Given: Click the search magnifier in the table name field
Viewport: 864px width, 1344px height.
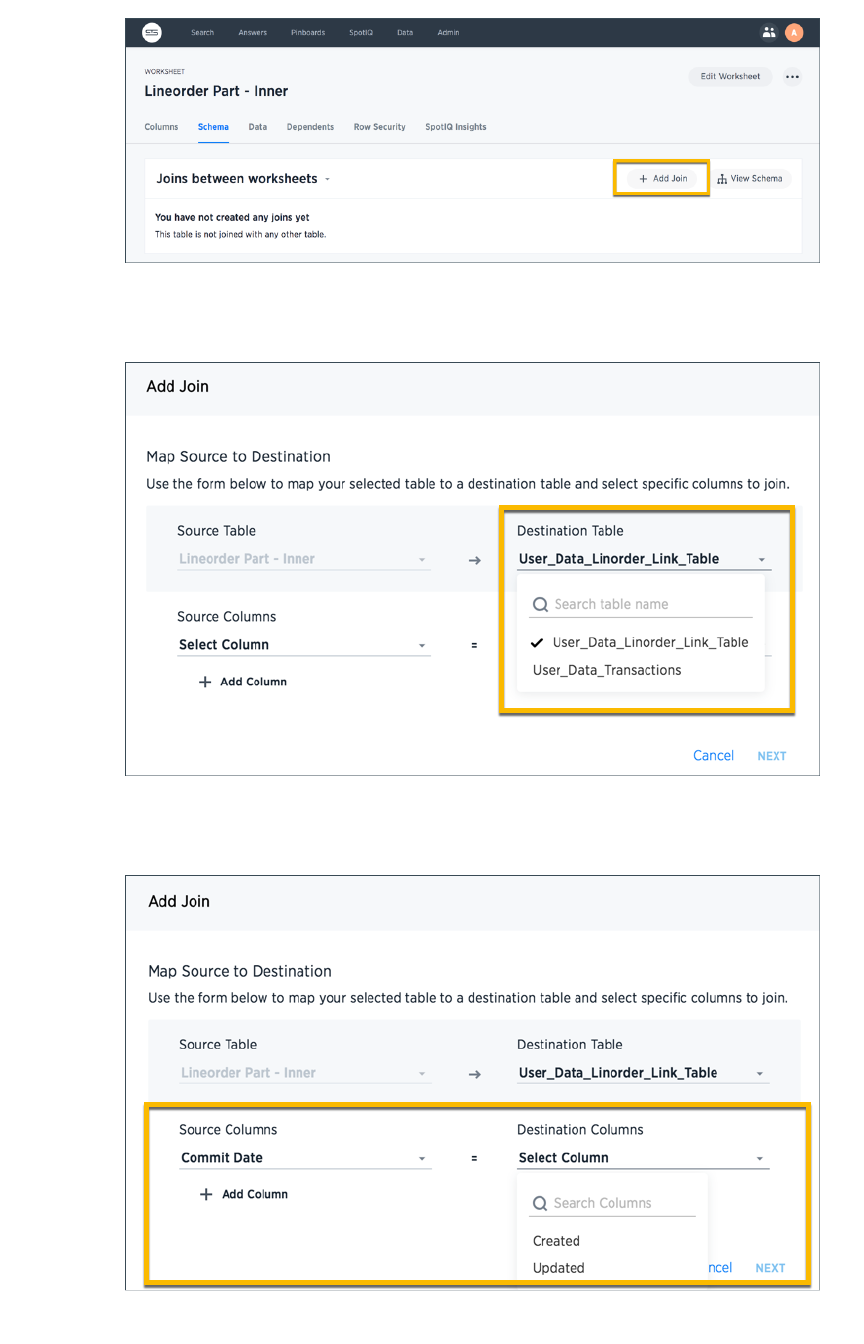Looking at the screenshot, I should pyautogui.click(x=541, y=605).
